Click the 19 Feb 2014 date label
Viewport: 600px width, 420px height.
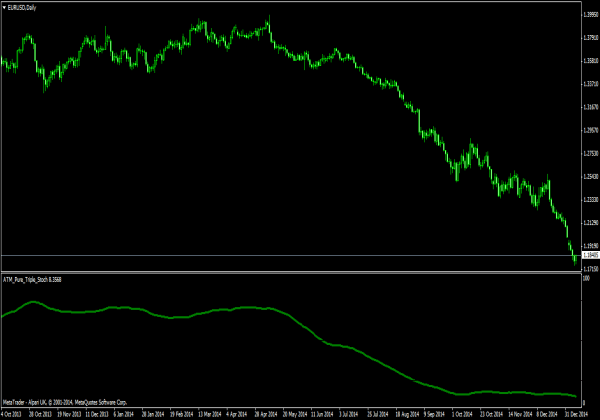pyautogui.click(x=180, y=413)
